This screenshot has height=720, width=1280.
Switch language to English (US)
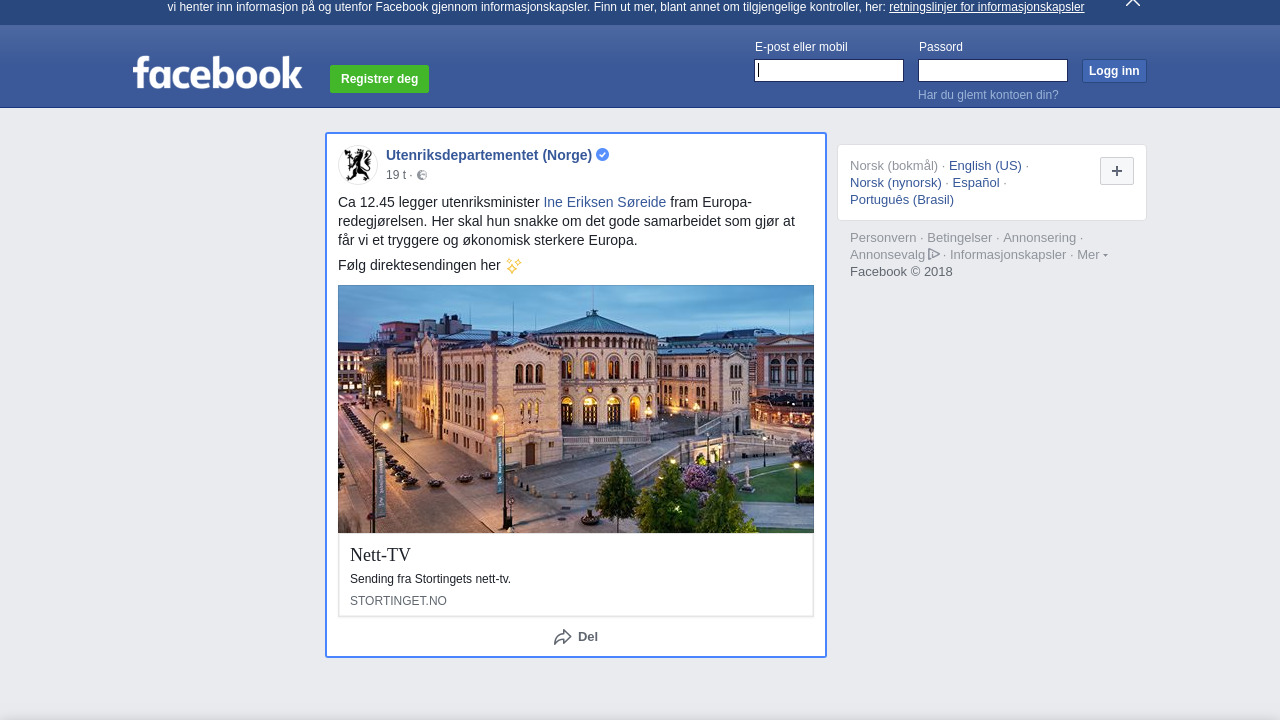985,165
